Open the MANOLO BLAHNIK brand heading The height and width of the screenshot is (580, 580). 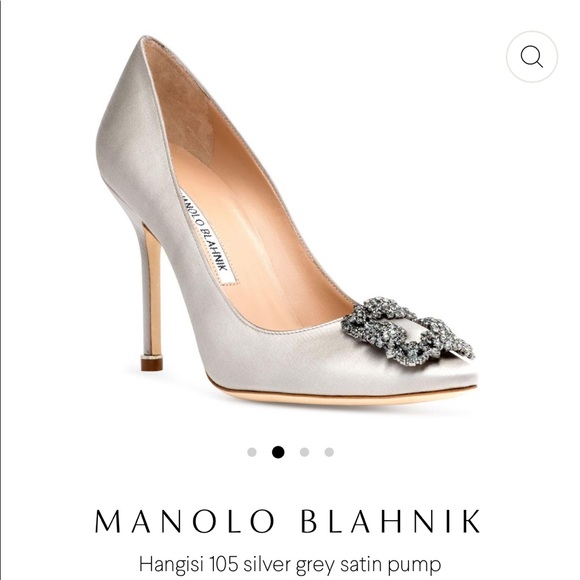click(288, 521)
